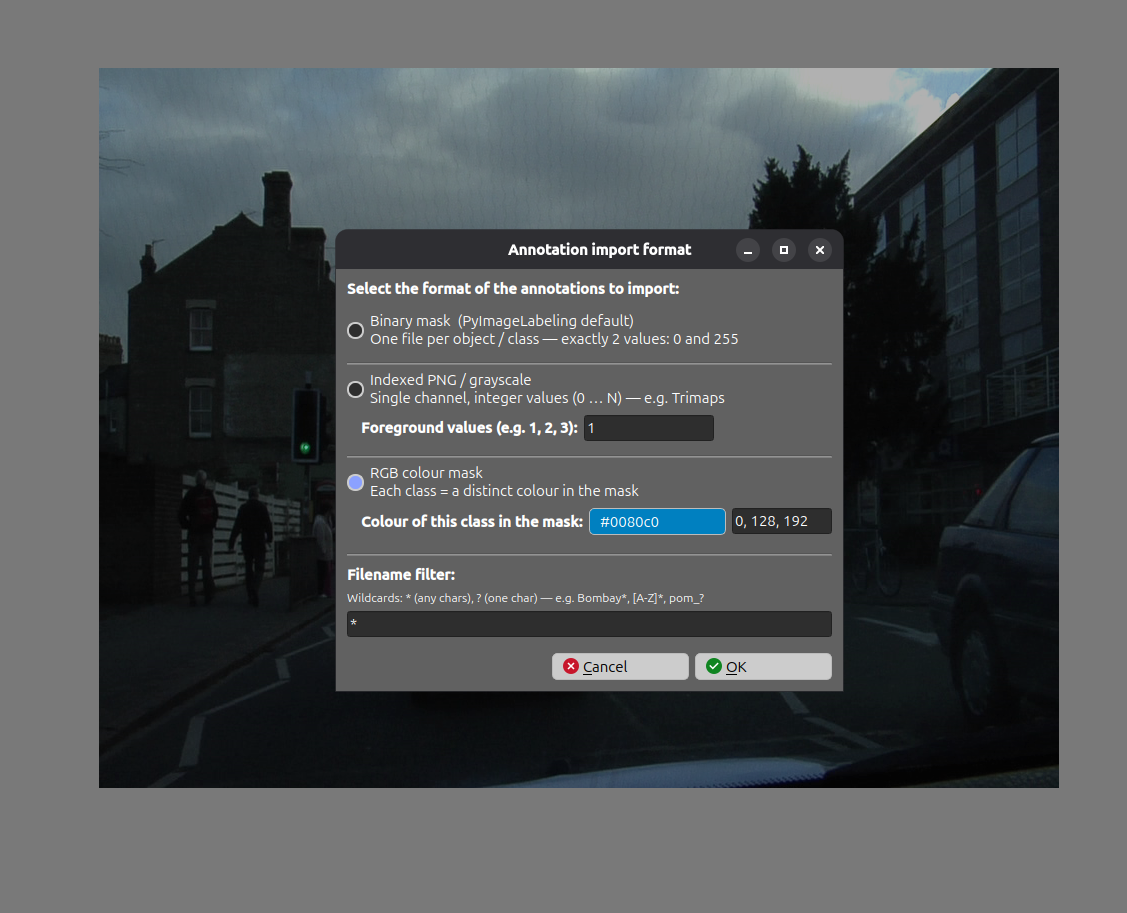Click 'One file per object / class' description
The image size is (1127, 913).
tap(554, 339)
